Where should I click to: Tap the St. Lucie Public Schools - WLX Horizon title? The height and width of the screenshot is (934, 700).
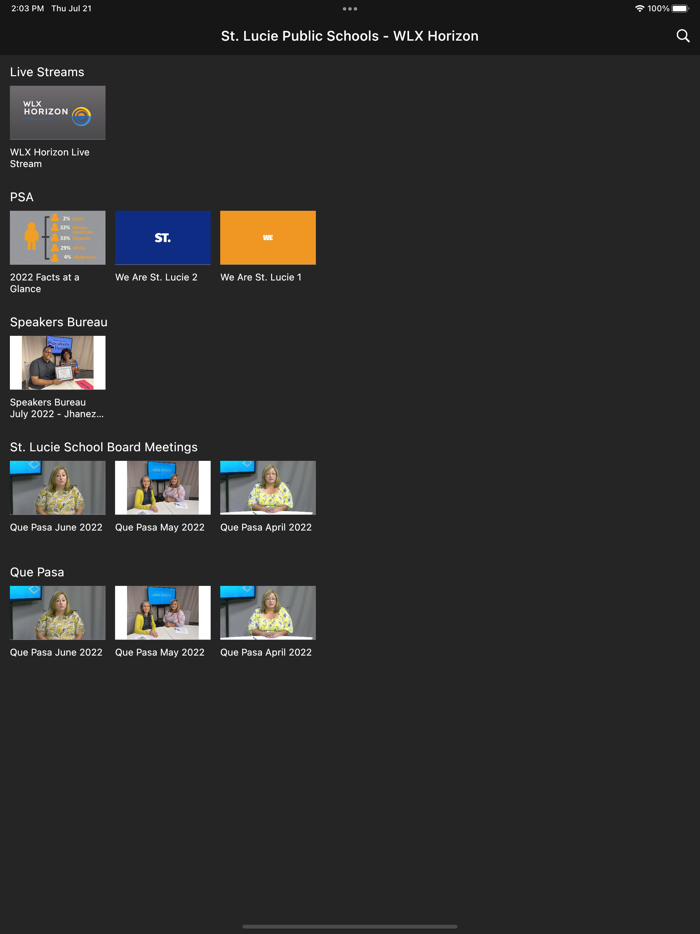click(x=350, y=36)
